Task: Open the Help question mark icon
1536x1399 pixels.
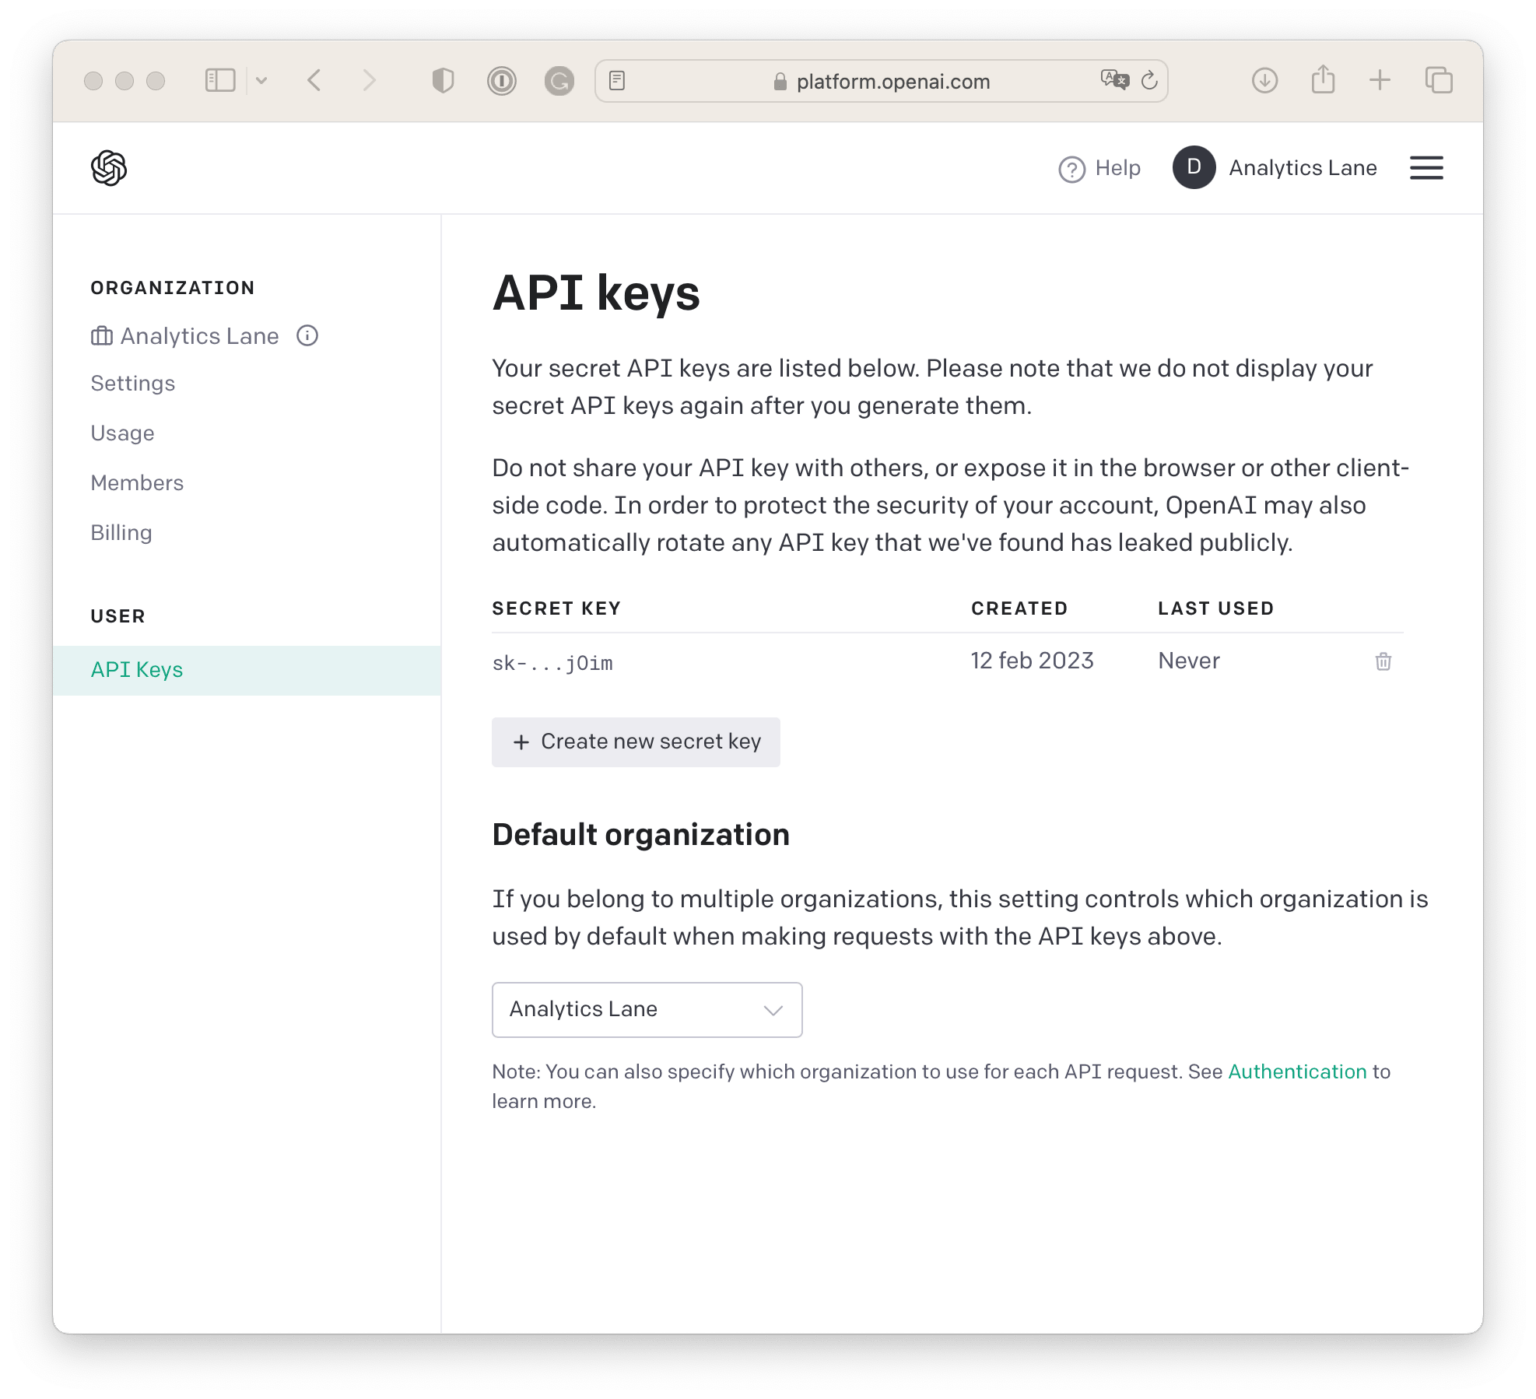Action: click(1071, 169)
